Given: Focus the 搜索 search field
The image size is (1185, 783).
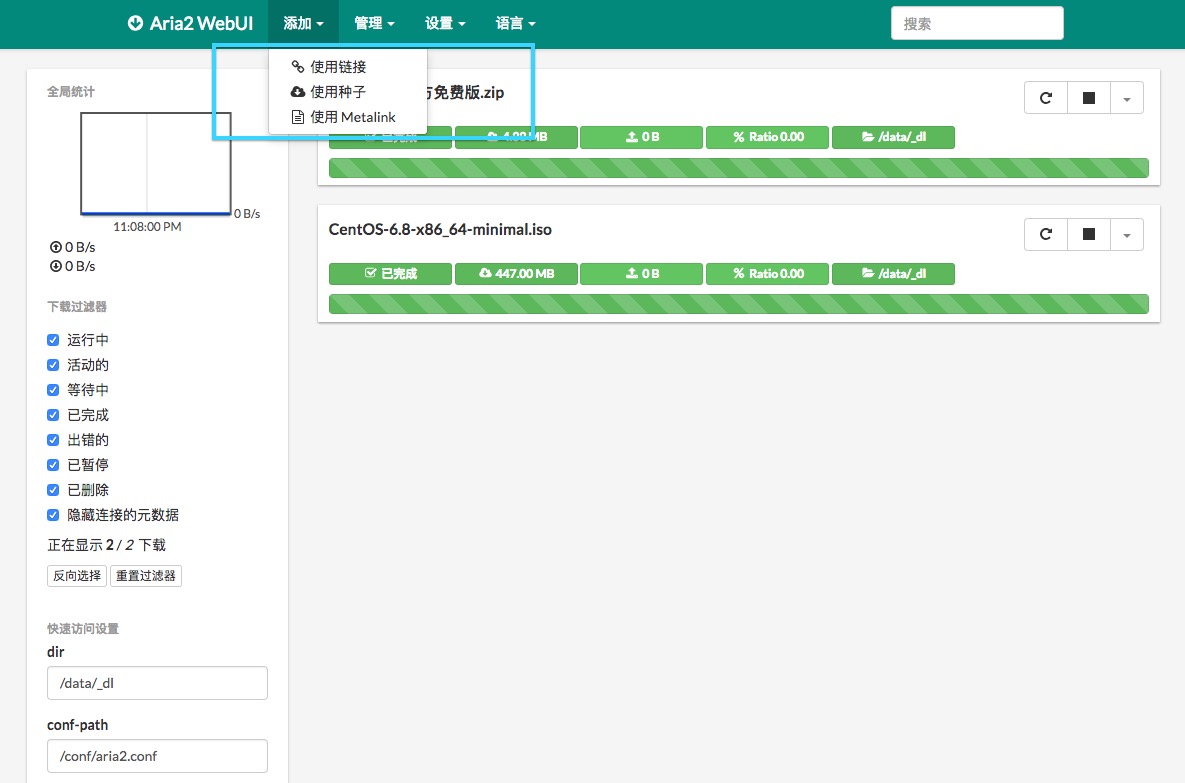Looking at the screenshot, I should (976, 23).
